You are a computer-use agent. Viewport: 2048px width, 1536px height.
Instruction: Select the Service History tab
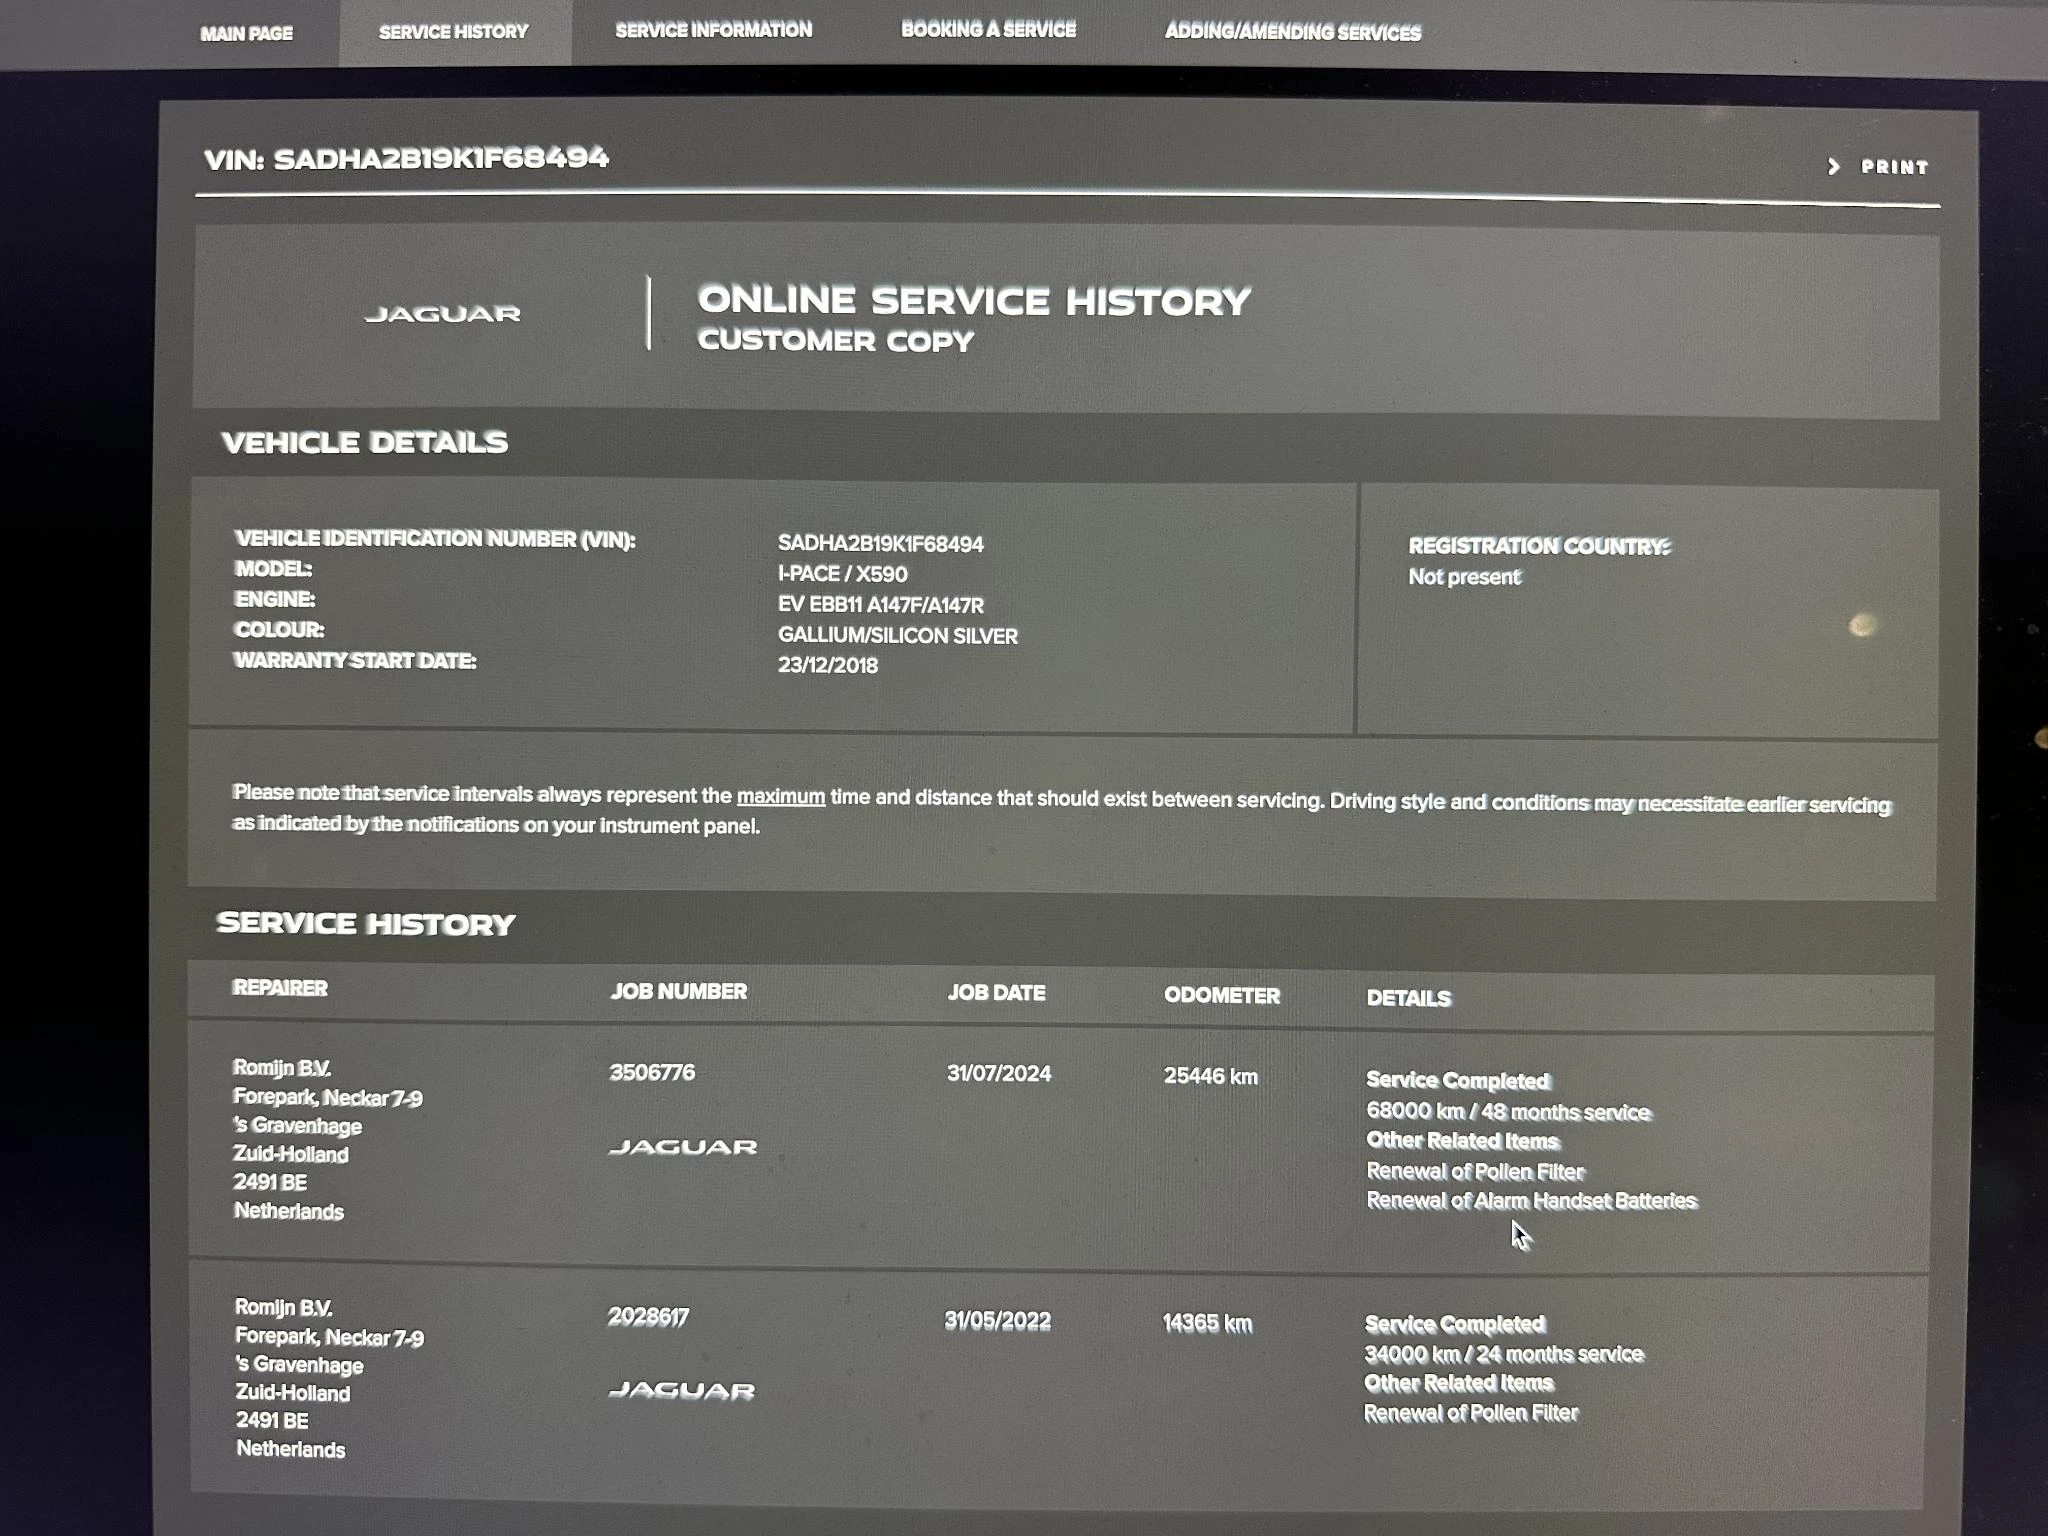coord(453,32)
